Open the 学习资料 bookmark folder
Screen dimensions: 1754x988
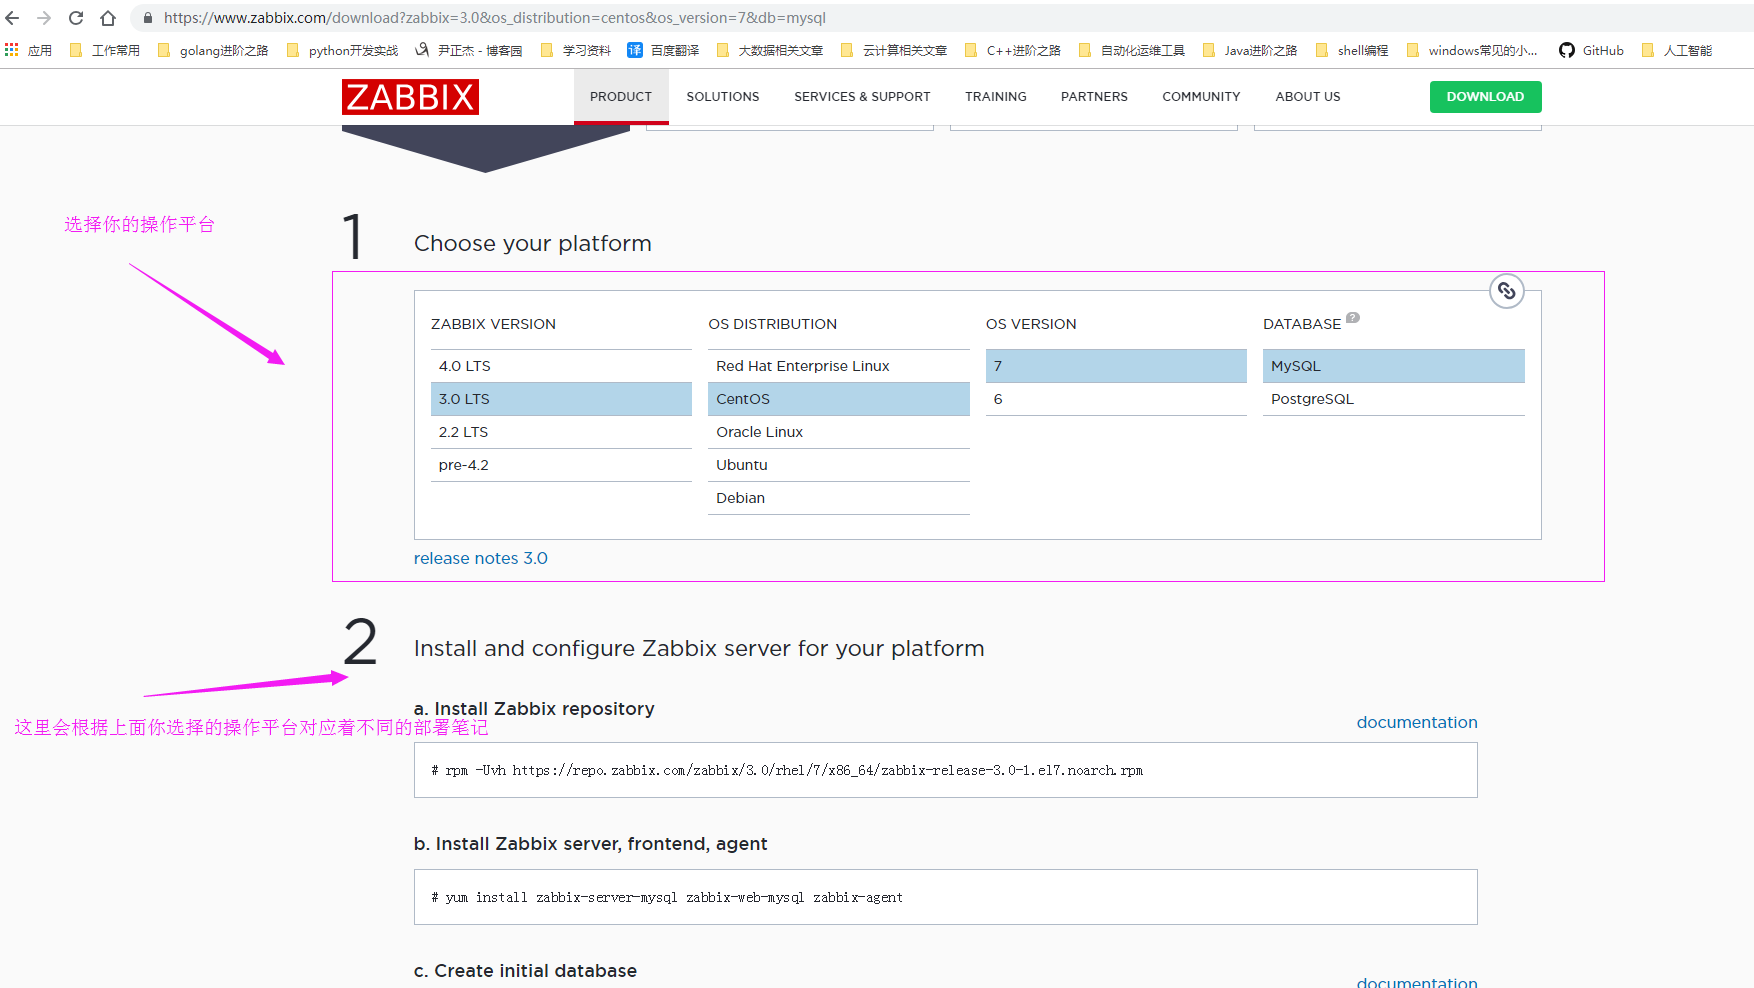tap(576, 50)
